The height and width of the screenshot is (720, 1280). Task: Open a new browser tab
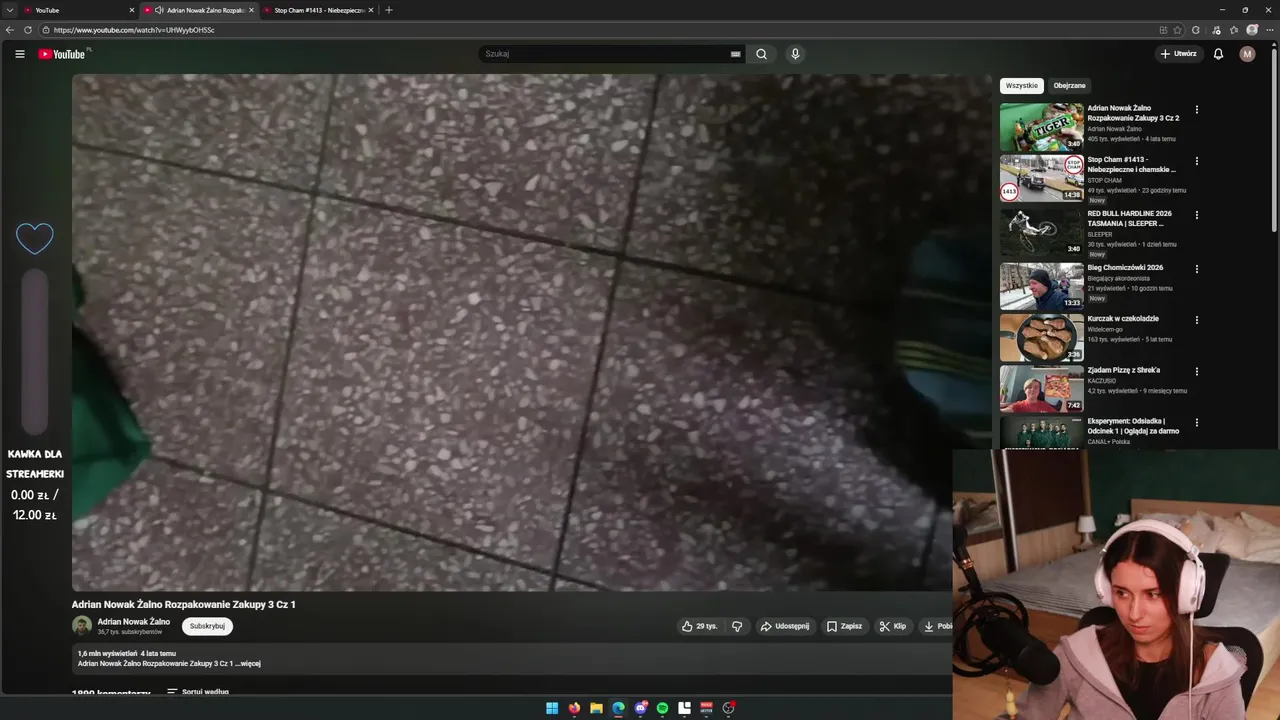(389, 10)
